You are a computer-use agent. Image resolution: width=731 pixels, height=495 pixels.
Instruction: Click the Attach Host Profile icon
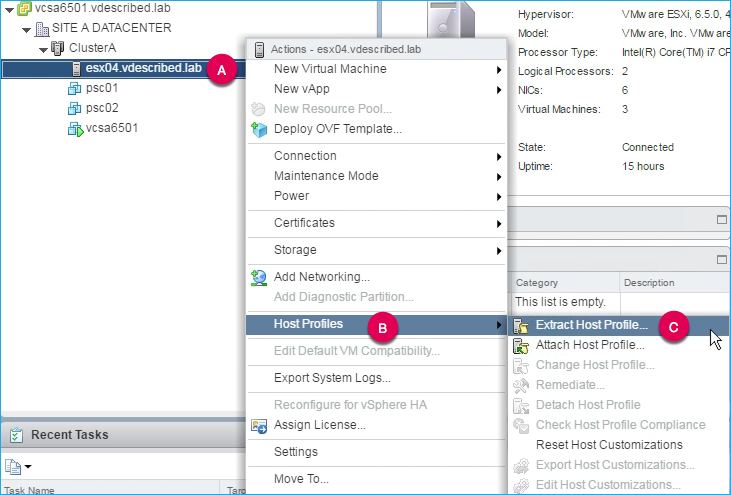click(x=521, y=346)
